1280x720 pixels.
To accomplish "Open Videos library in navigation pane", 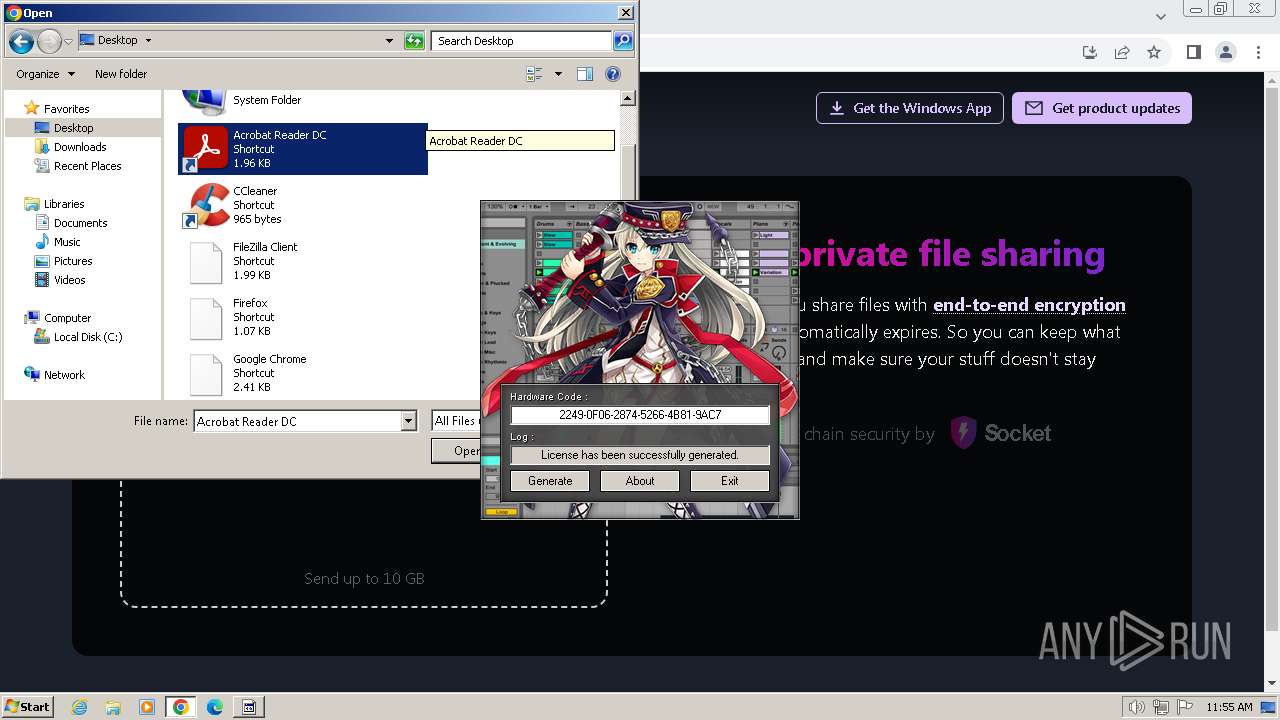I will (x=70, y=280).
